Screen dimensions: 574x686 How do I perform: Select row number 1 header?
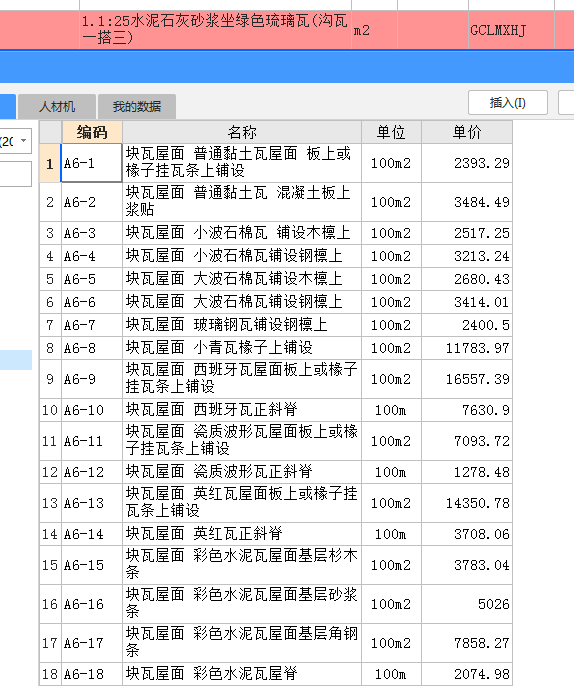pos(50,163)
